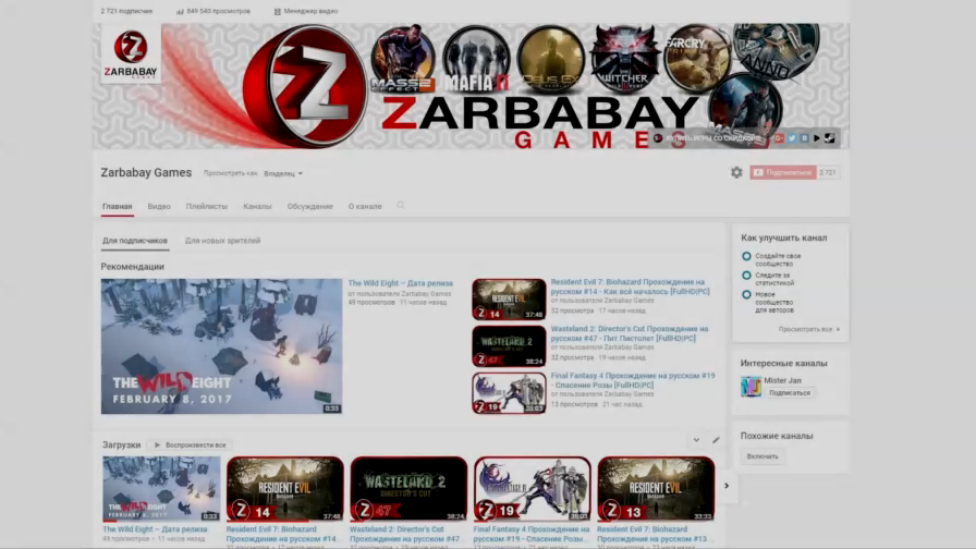Click the last social icon on banner

[830, 138]
